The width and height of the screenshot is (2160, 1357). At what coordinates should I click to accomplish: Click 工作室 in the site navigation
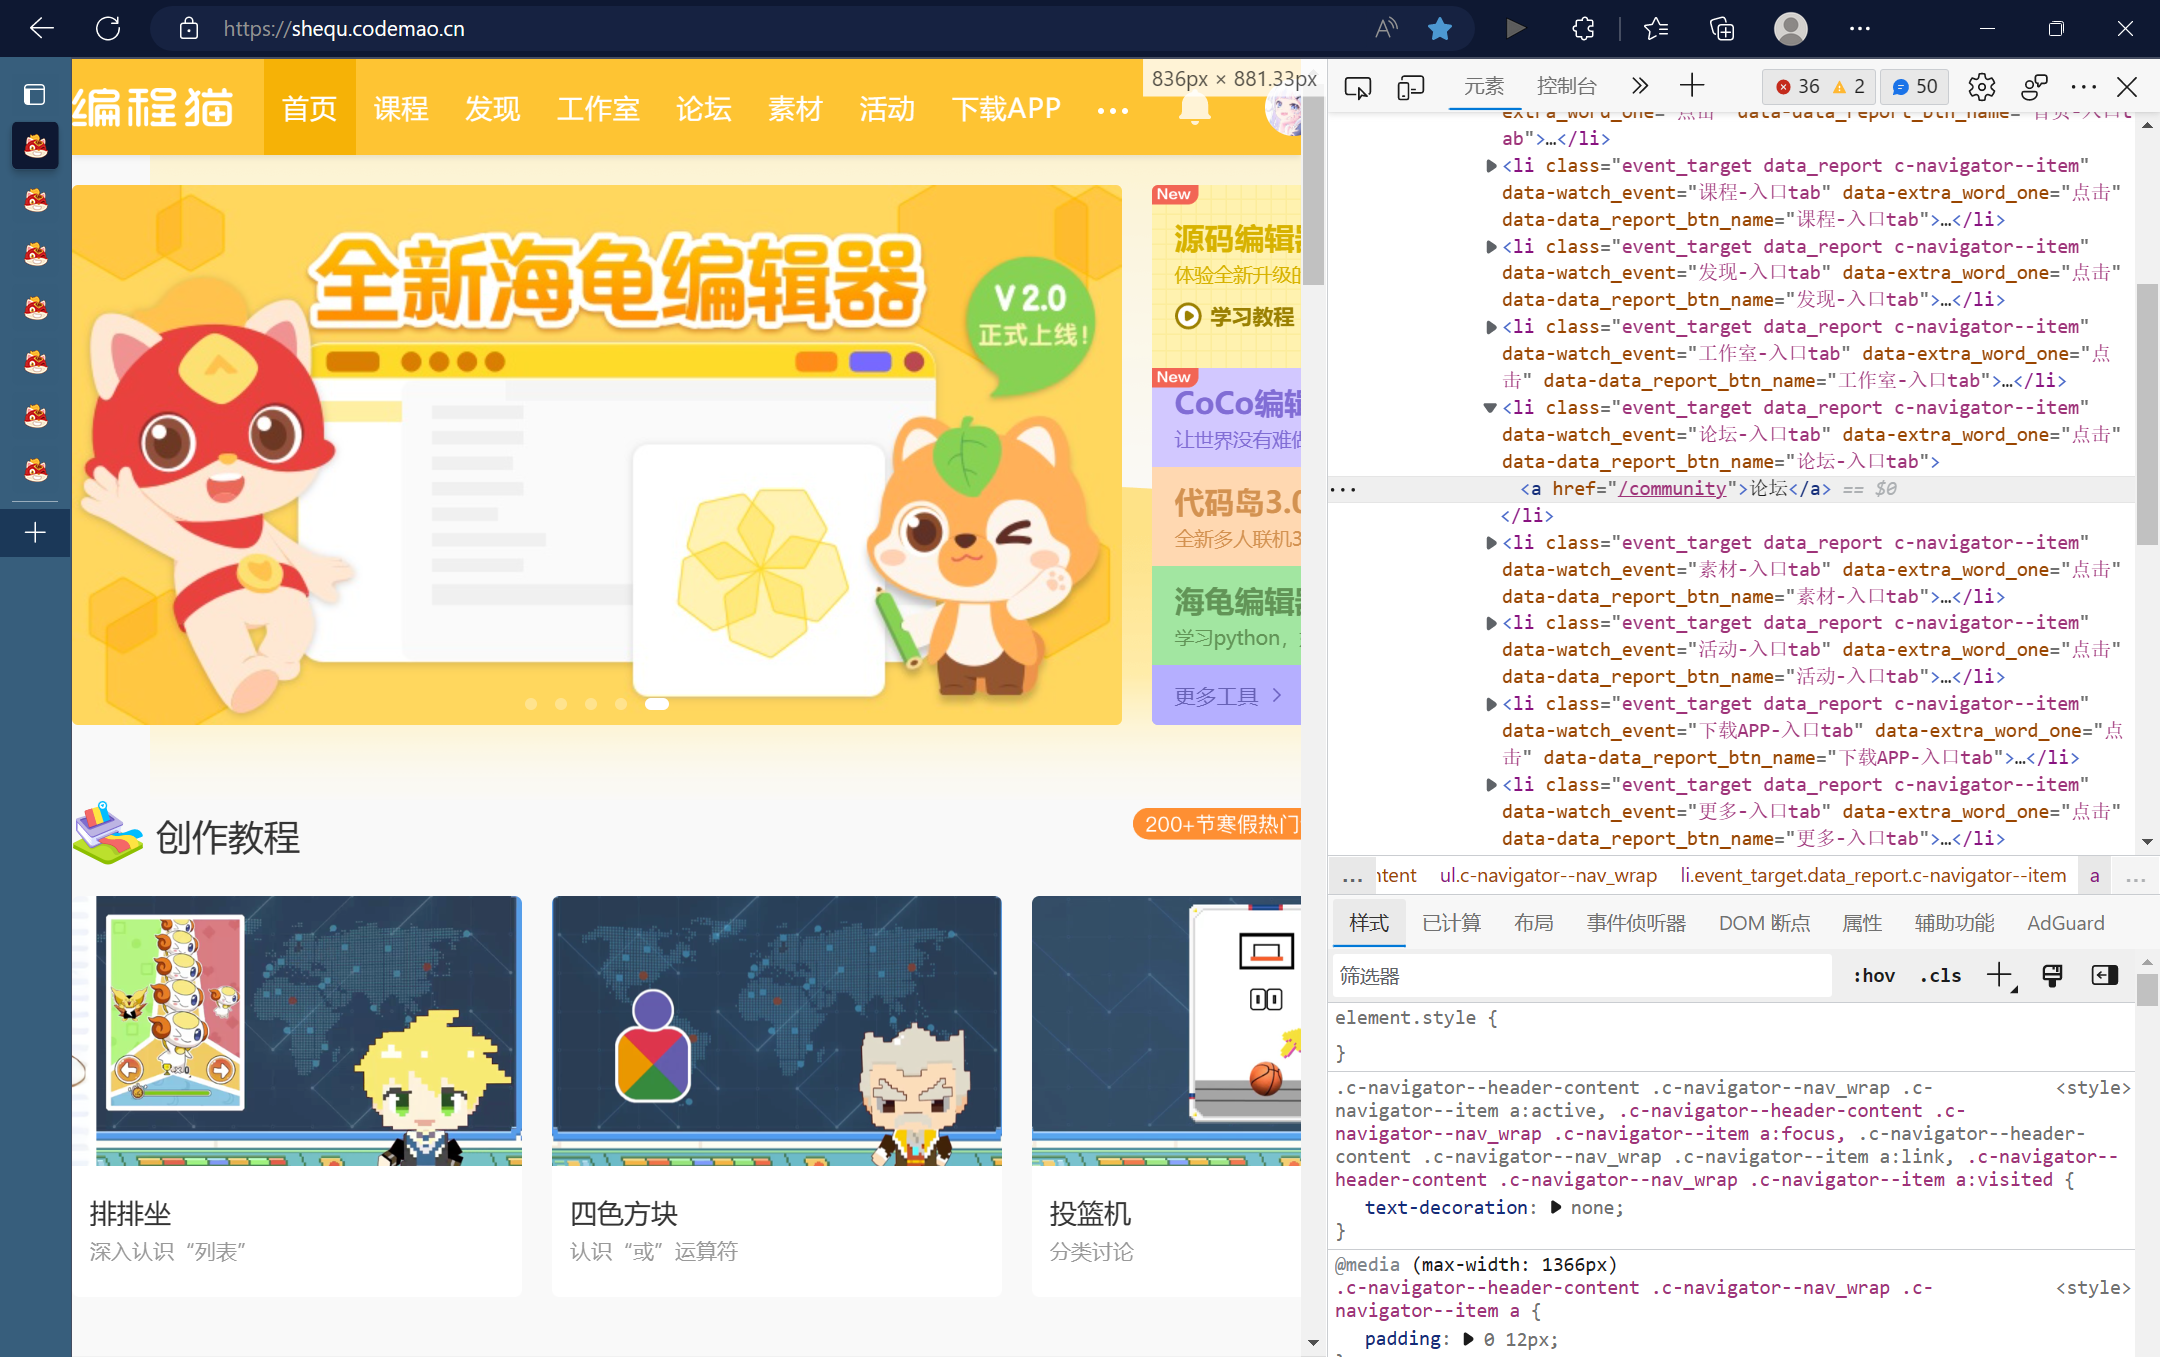598,108
